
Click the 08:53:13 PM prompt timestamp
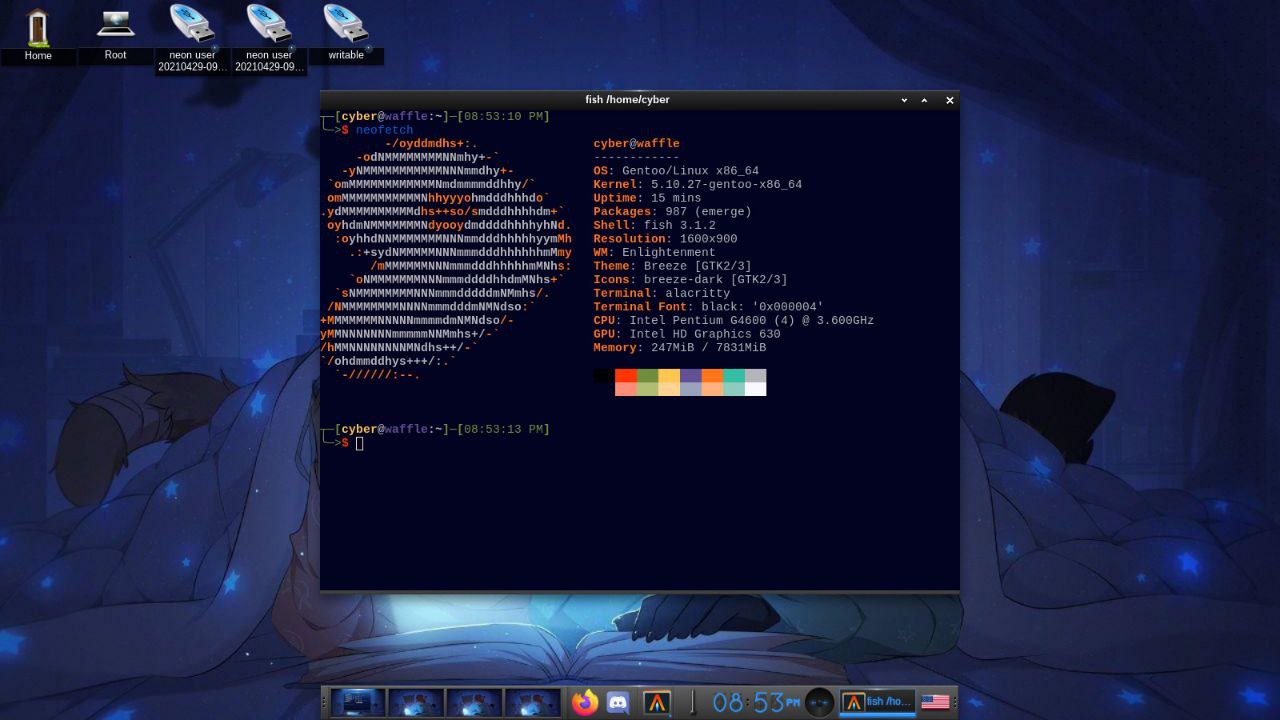(x=506, y=430)
